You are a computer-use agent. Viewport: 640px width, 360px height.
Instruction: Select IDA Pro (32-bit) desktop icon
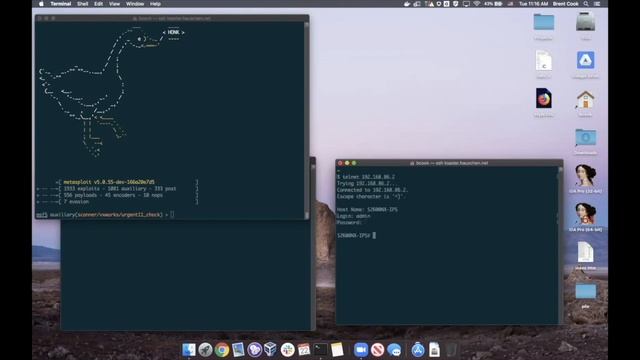tap(585, 176)
